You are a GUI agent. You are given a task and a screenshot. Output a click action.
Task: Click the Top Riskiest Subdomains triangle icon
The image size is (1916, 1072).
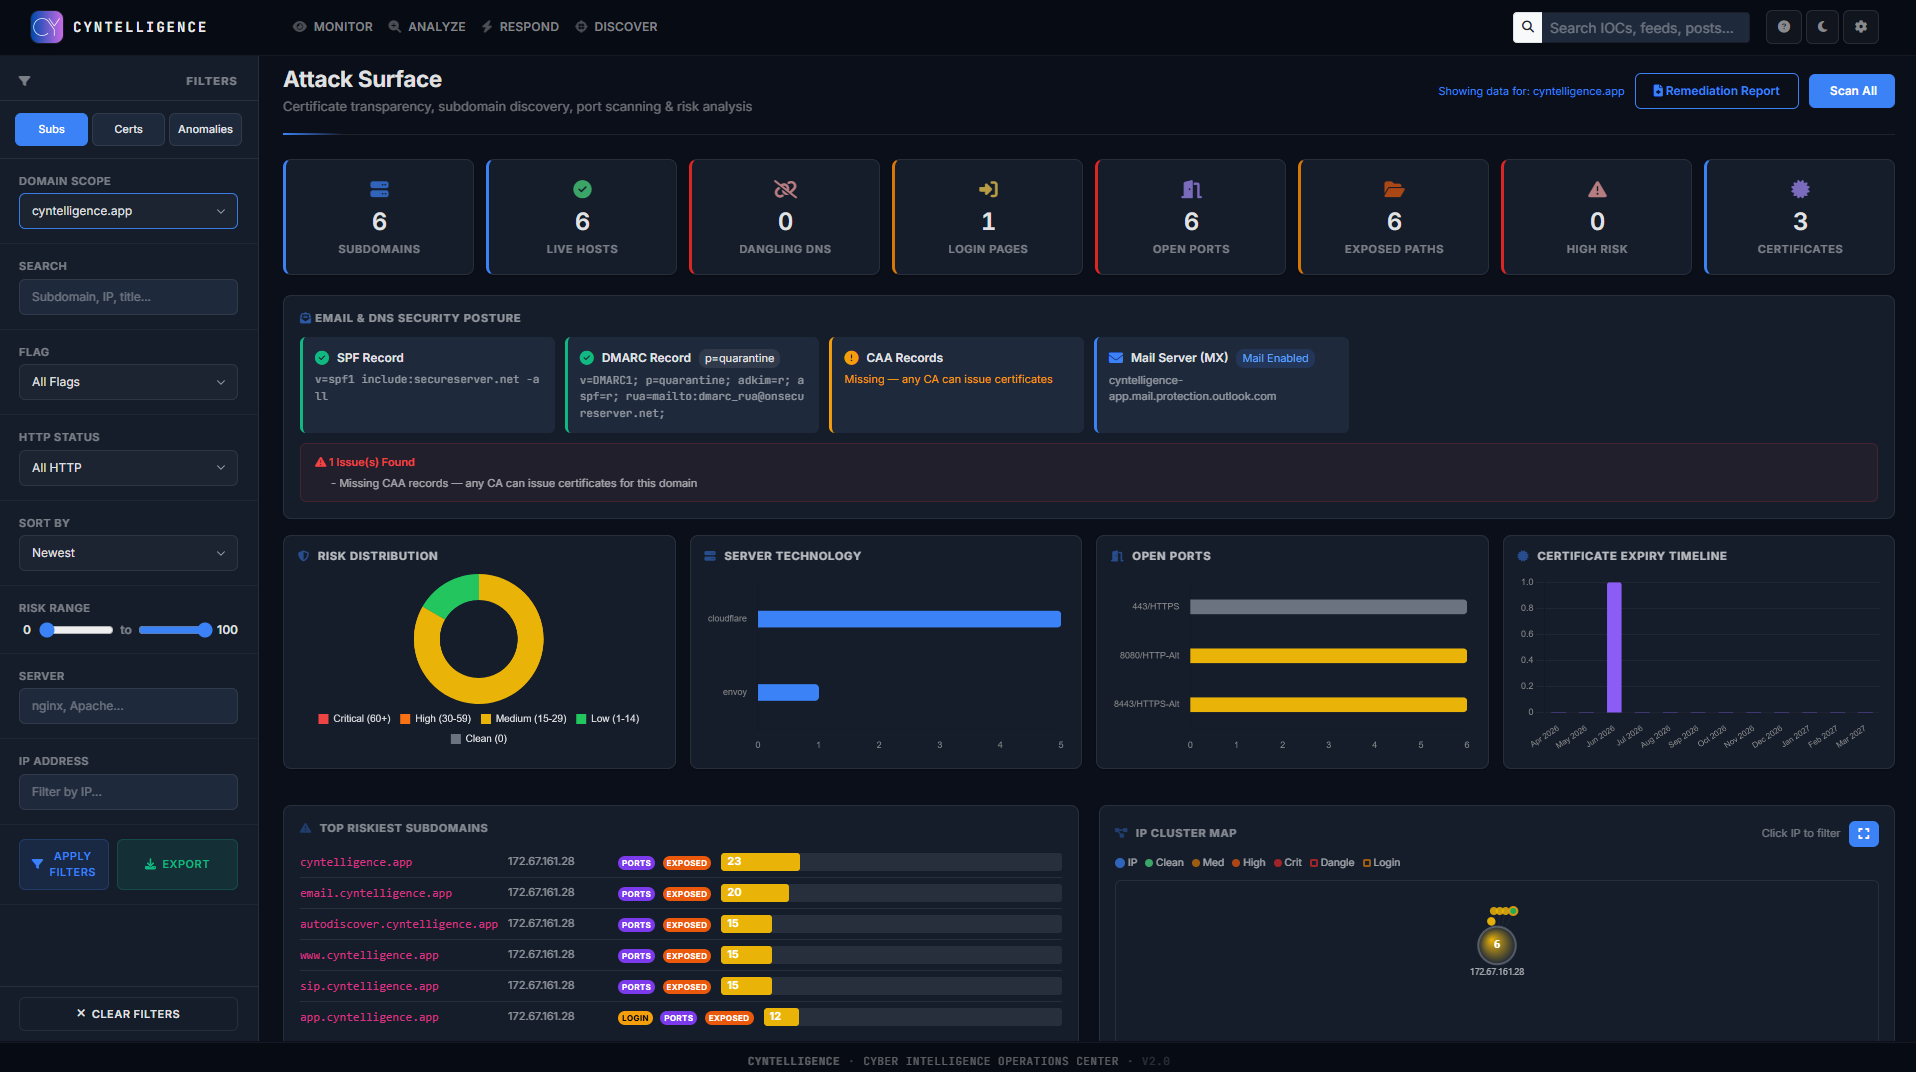point(305,828)
